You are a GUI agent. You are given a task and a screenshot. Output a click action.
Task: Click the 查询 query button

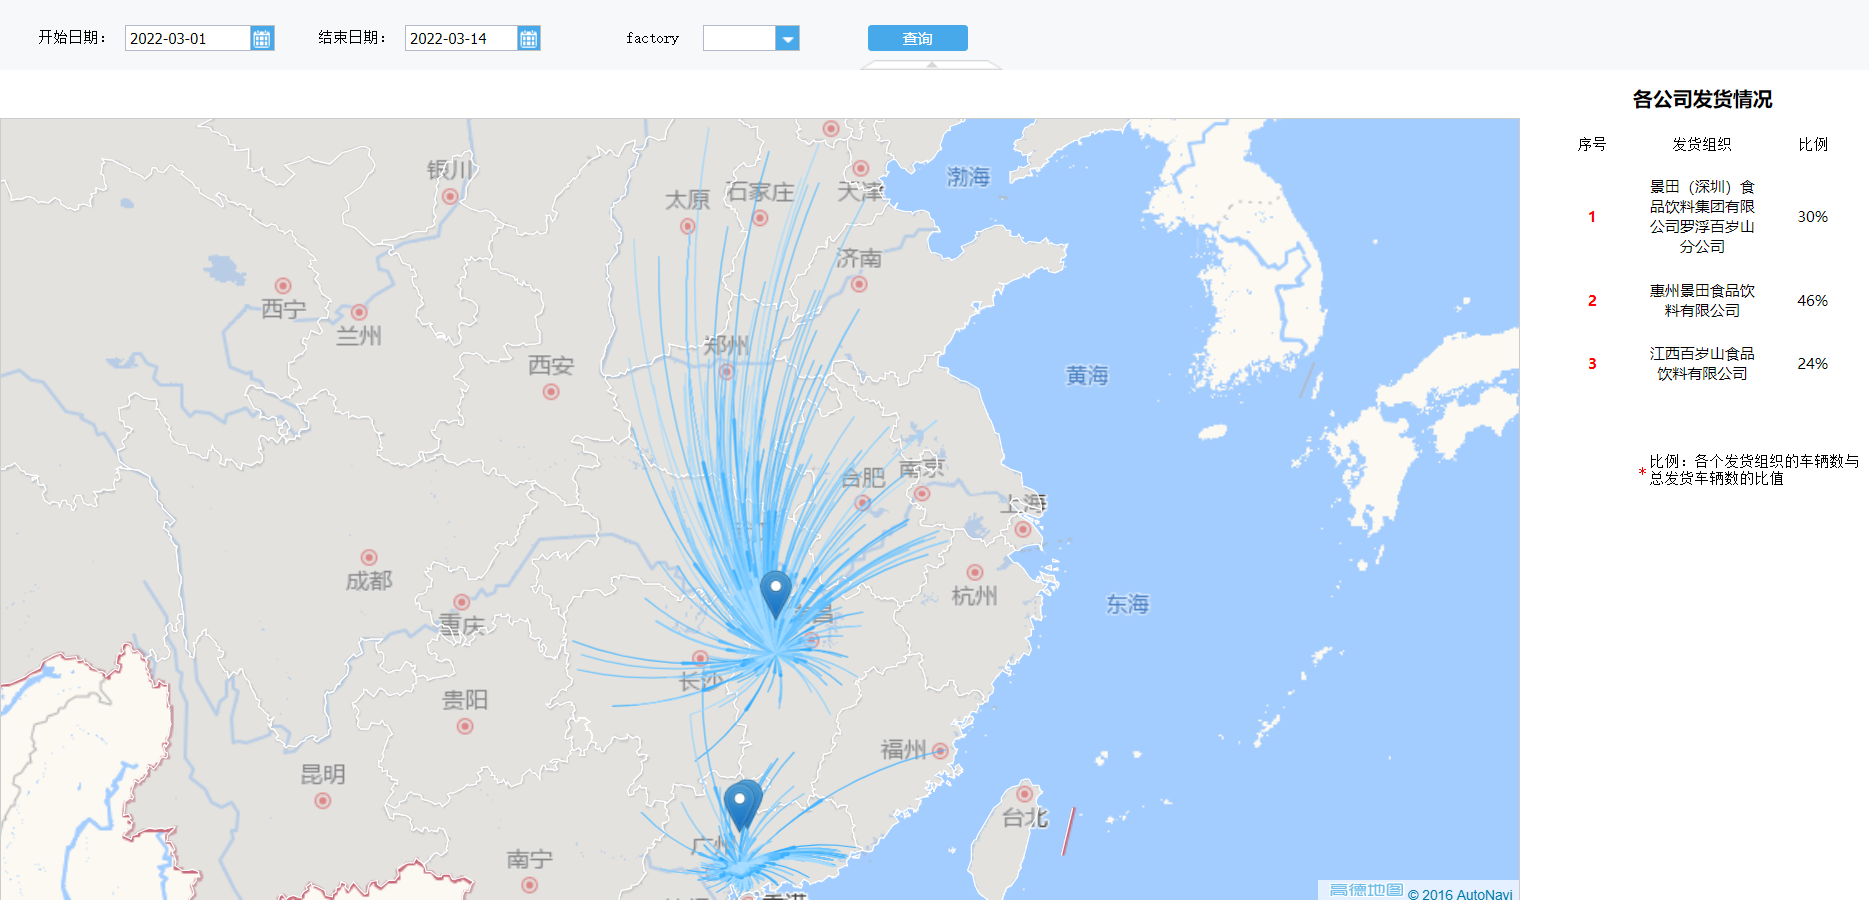click(917, 38)
